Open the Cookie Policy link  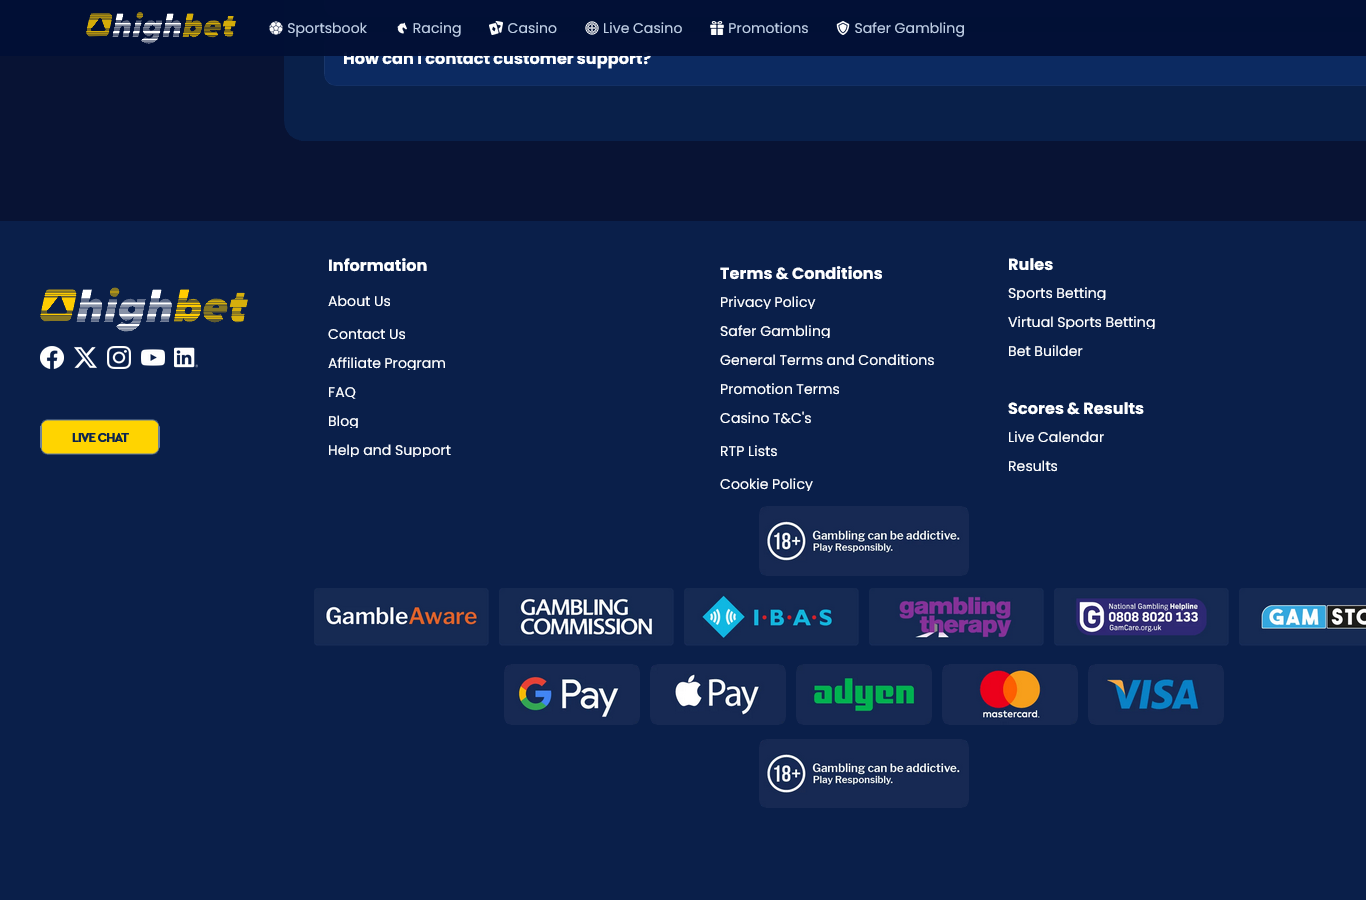(x=766, y=484)
